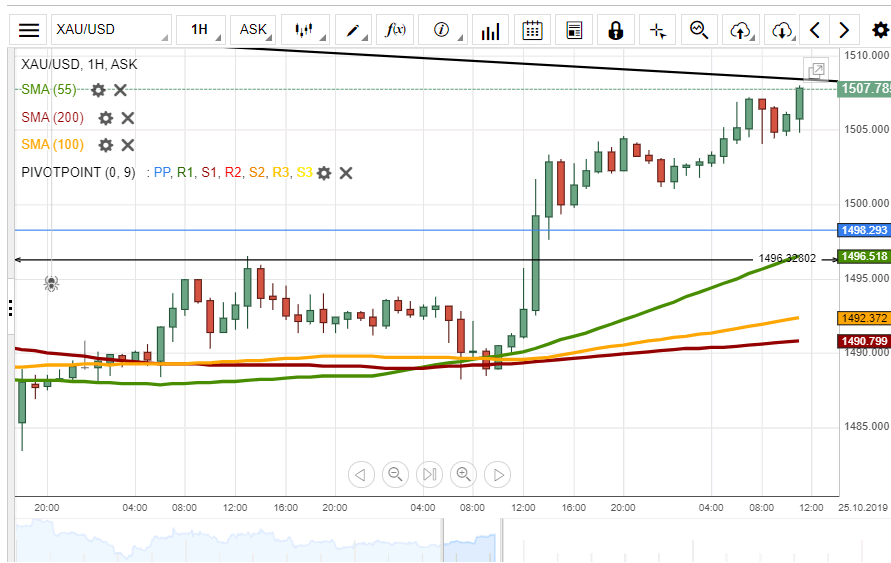Open PIVOTPOINT settings gear
Viewport: 891px width, 563px height.
(324, 173)
